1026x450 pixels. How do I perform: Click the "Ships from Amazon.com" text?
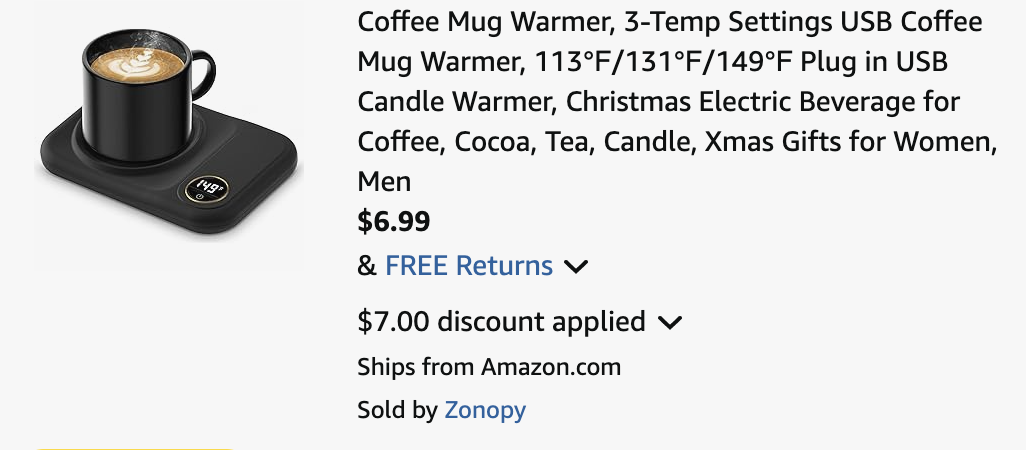[489, 367]
